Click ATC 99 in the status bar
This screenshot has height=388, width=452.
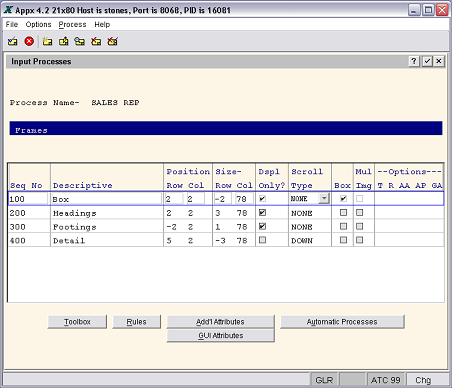tap(386, 380)
